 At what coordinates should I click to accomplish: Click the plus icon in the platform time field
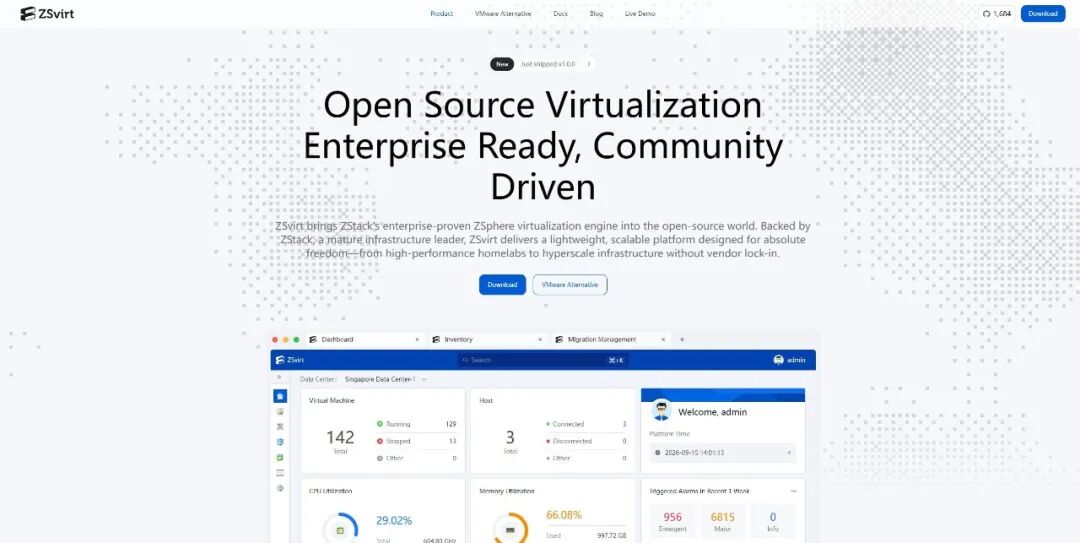point(789,453)
